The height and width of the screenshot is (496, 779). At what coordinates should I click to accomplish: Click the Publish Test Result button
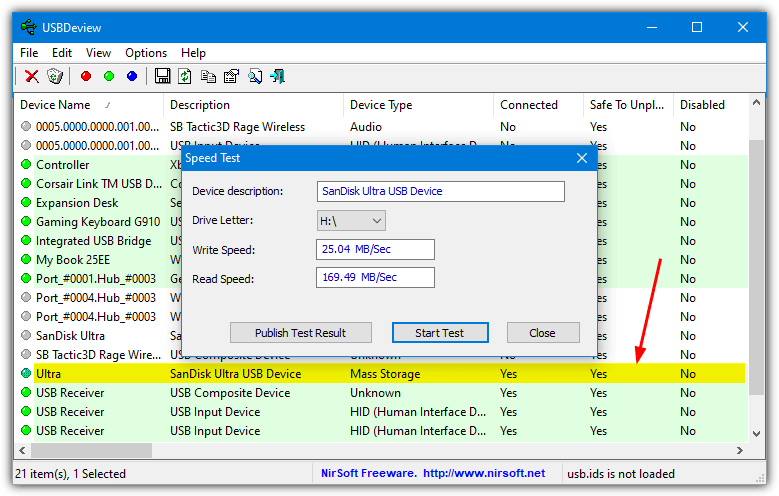301,332
